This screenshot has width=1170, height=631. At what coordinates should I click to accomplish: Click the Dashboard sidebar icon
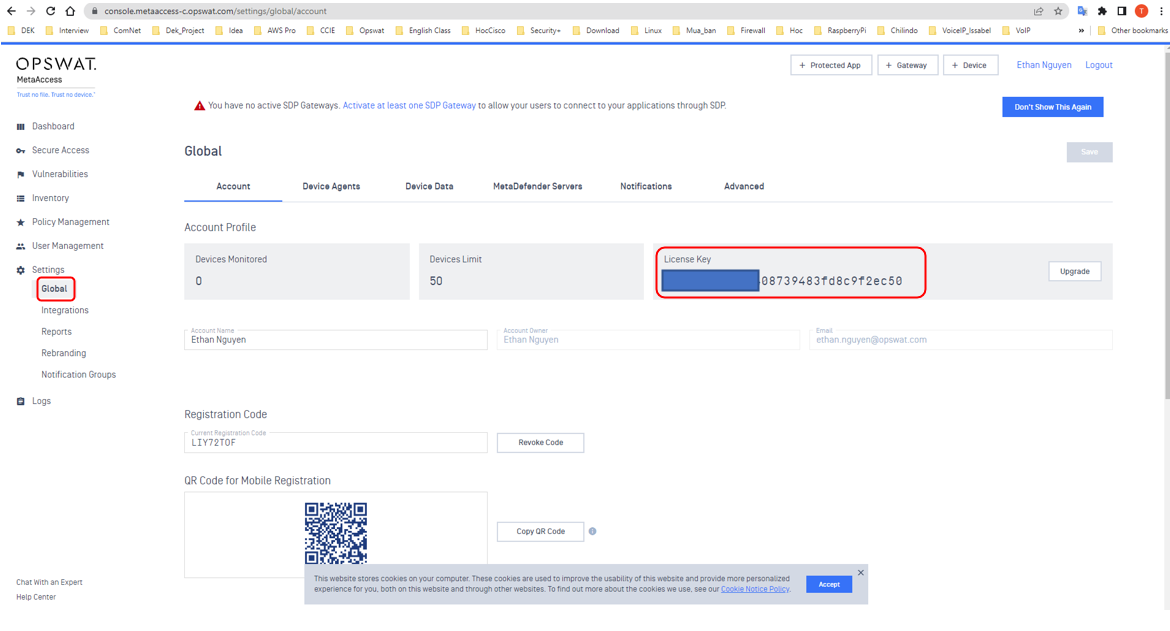(x=20, y=127)
